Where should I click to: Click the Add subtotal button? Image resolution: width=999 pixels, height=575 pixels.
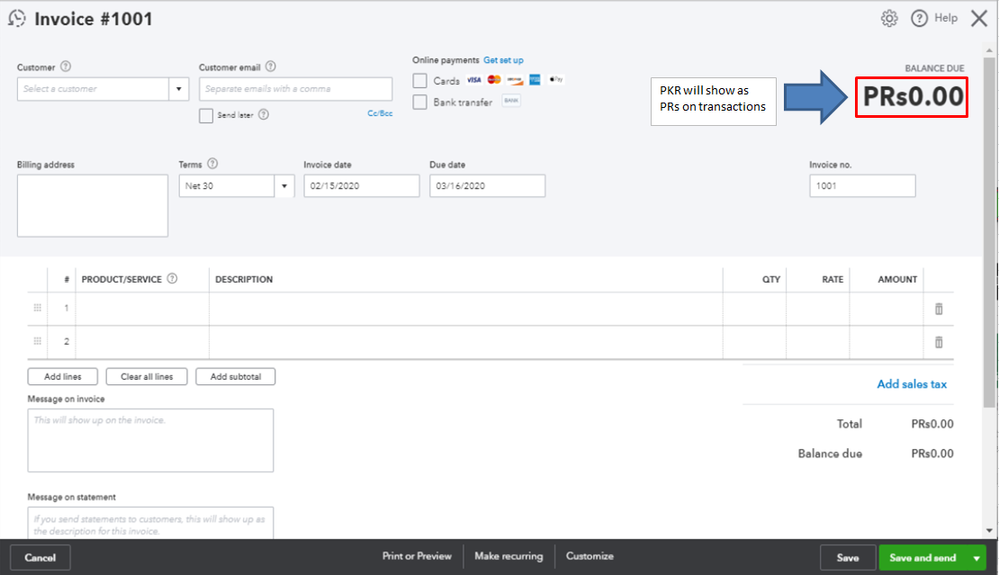pyautogui.click(x=236, y=376)
